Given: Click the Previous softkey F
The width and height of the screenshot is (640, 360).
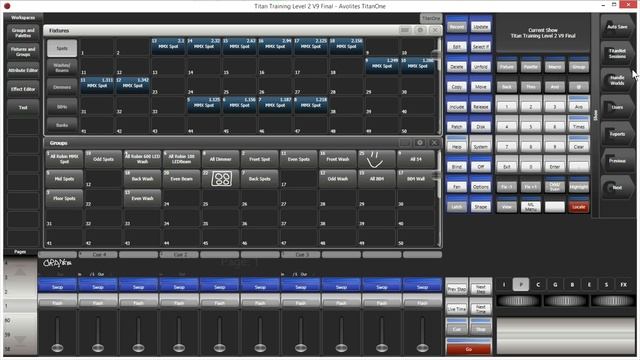Looking at the screenshot, I should coord(616,161).
